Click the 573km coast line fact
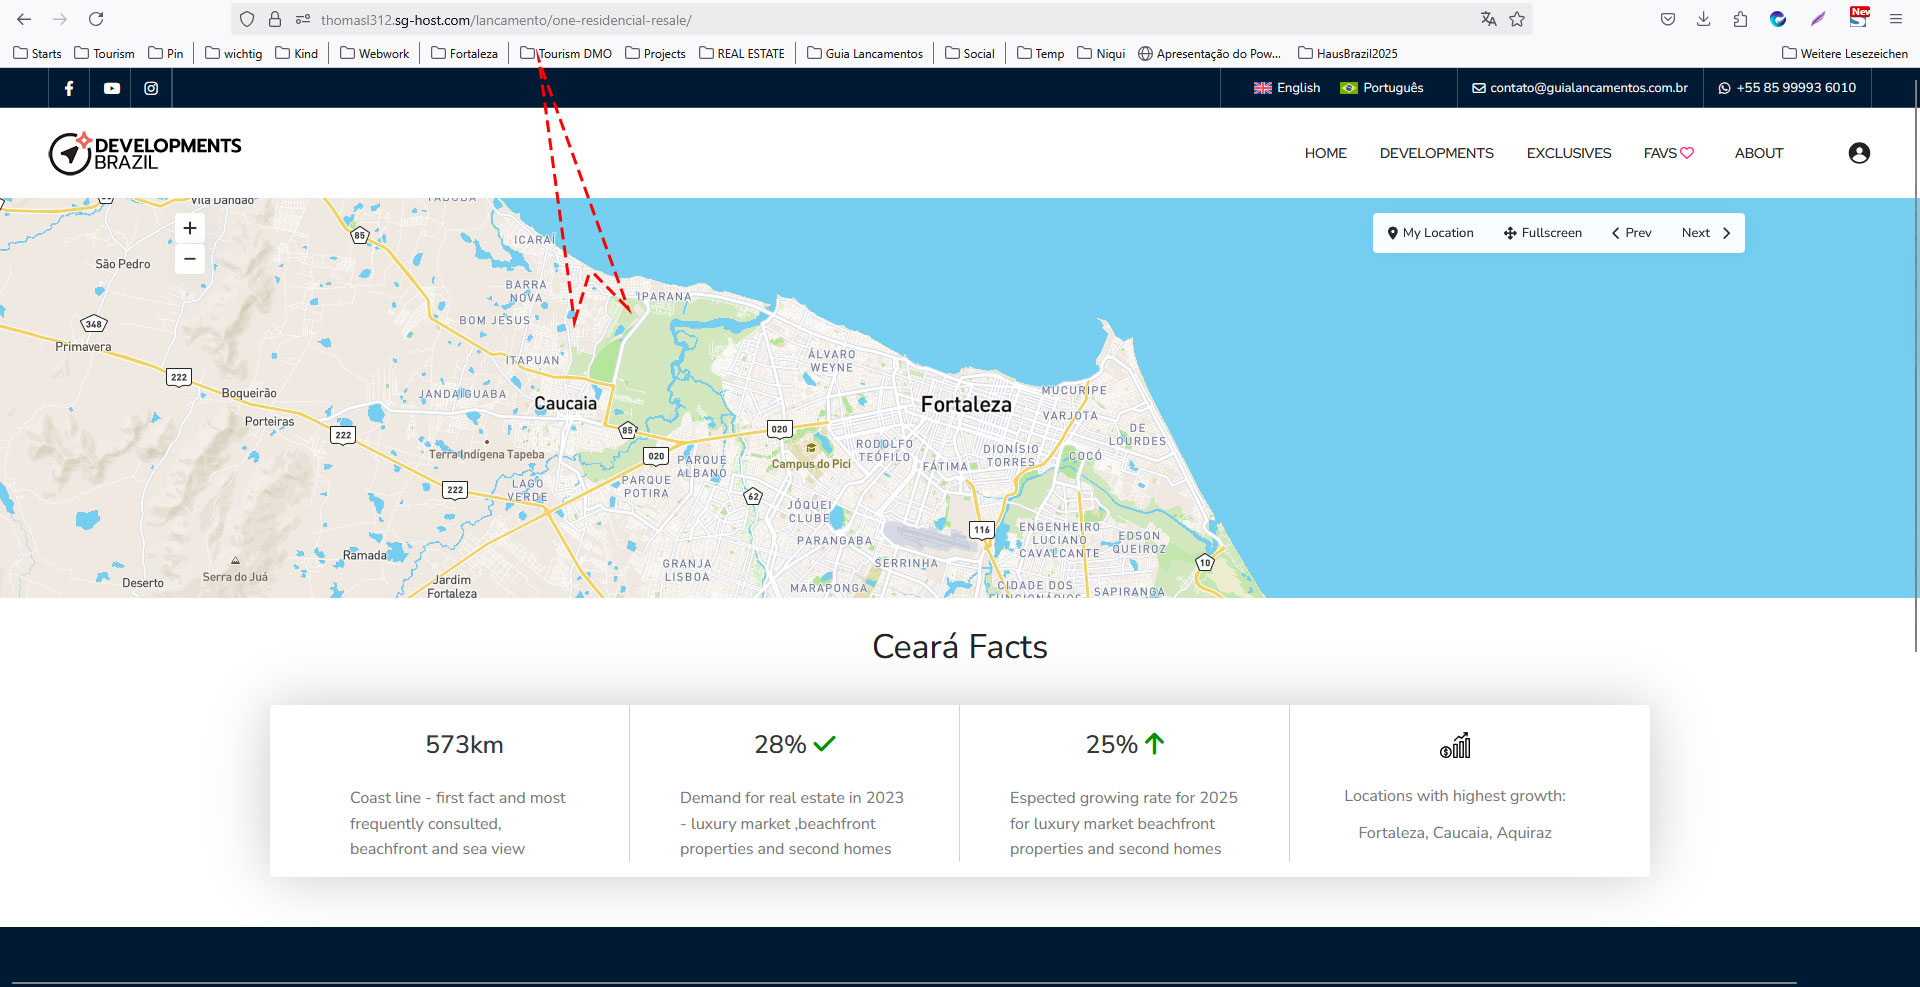Image resolution: width=1920 pixels, height=987 pixels. (464, 745)
